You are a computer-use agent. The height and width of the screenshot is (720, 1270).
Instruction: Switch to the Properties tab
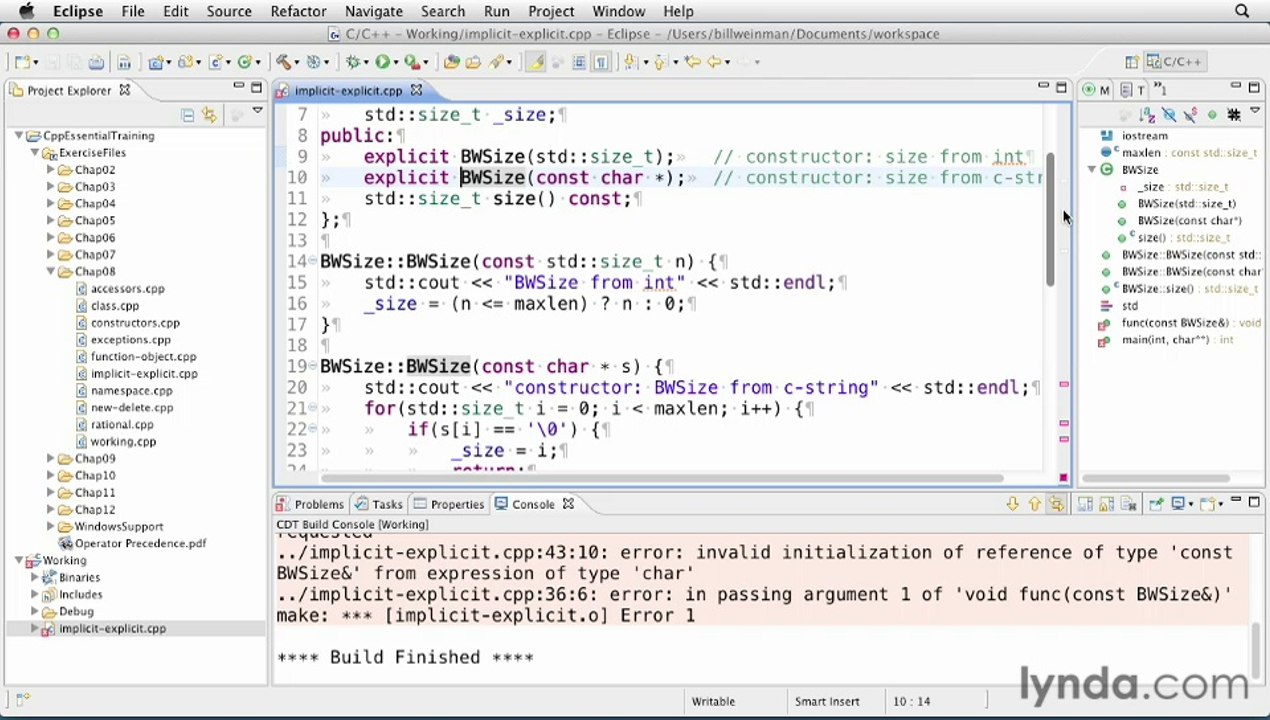pos(449,504)
